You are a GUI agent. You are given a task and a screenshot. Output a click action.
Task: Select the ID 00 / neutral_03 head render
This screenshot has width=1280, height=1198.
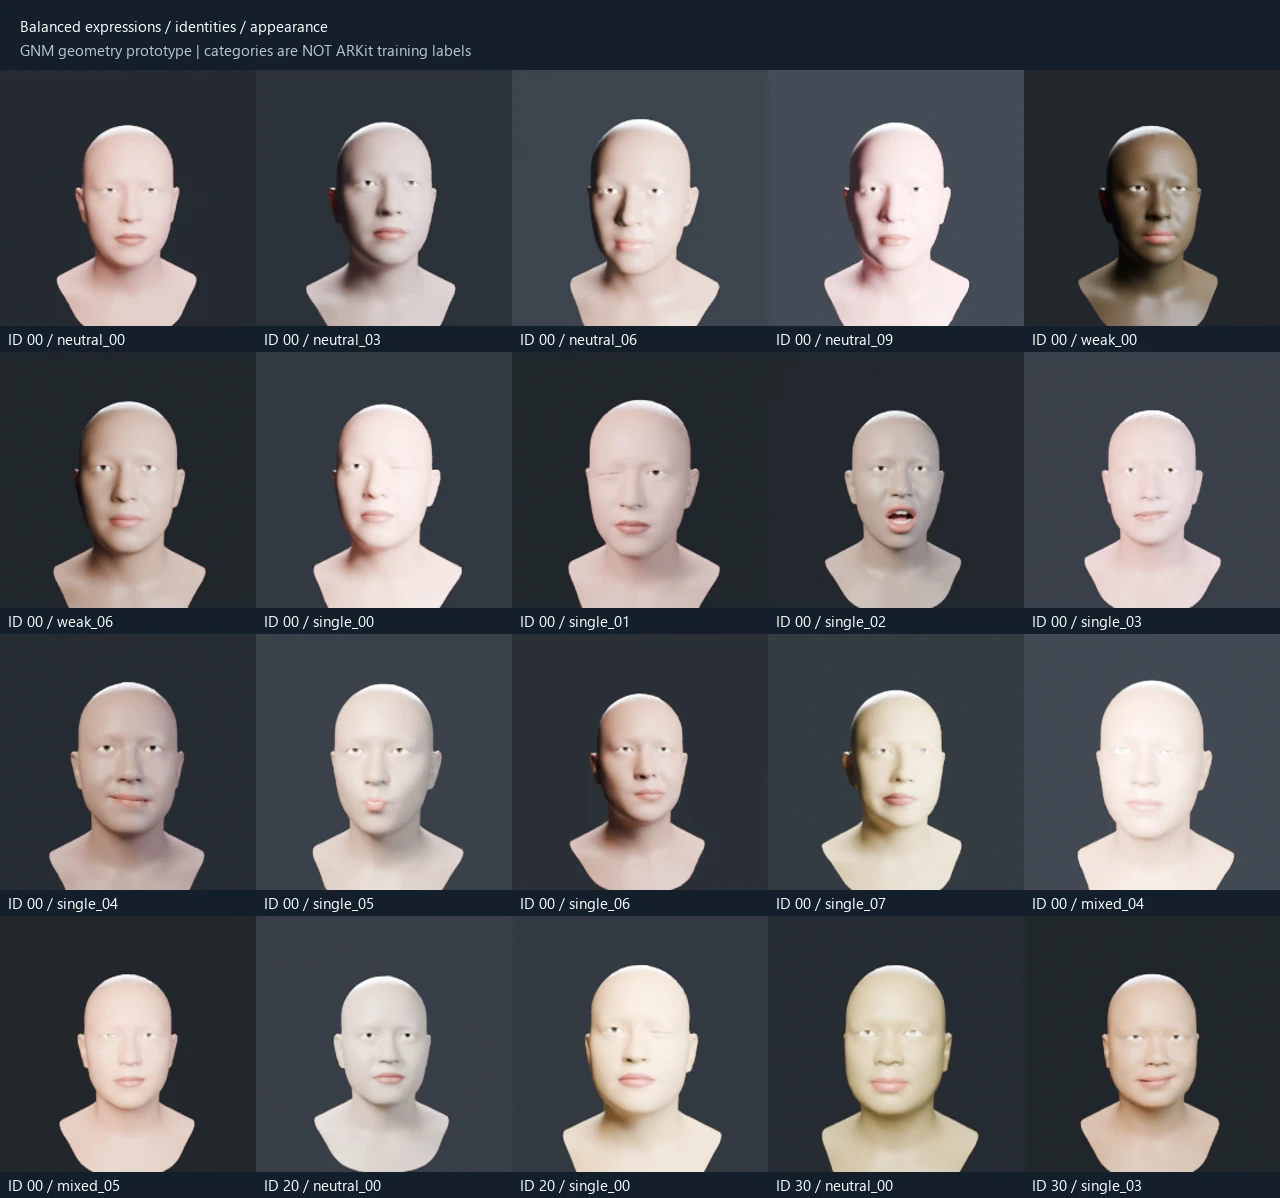[x=384, y=198]
